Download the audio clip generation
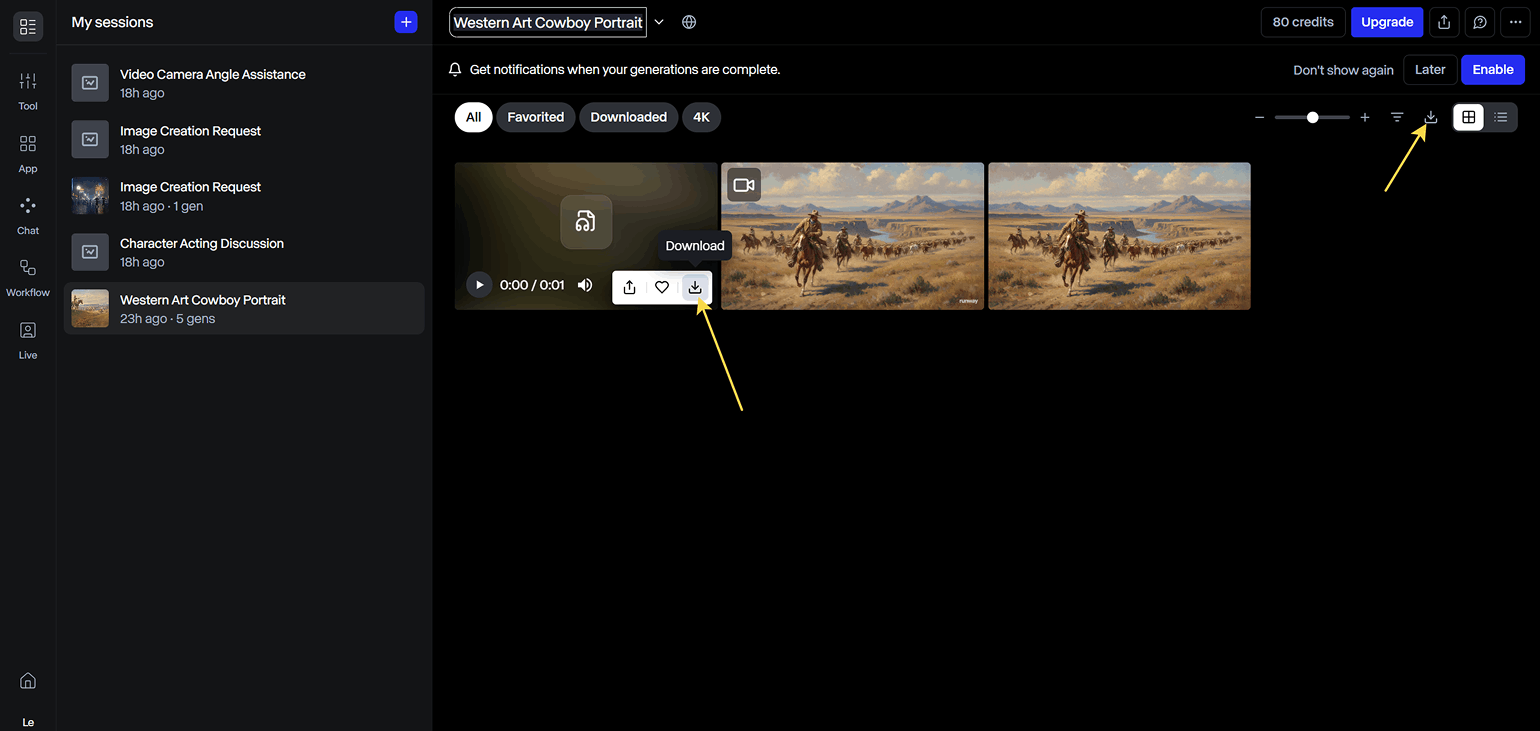 pos(695,287)
